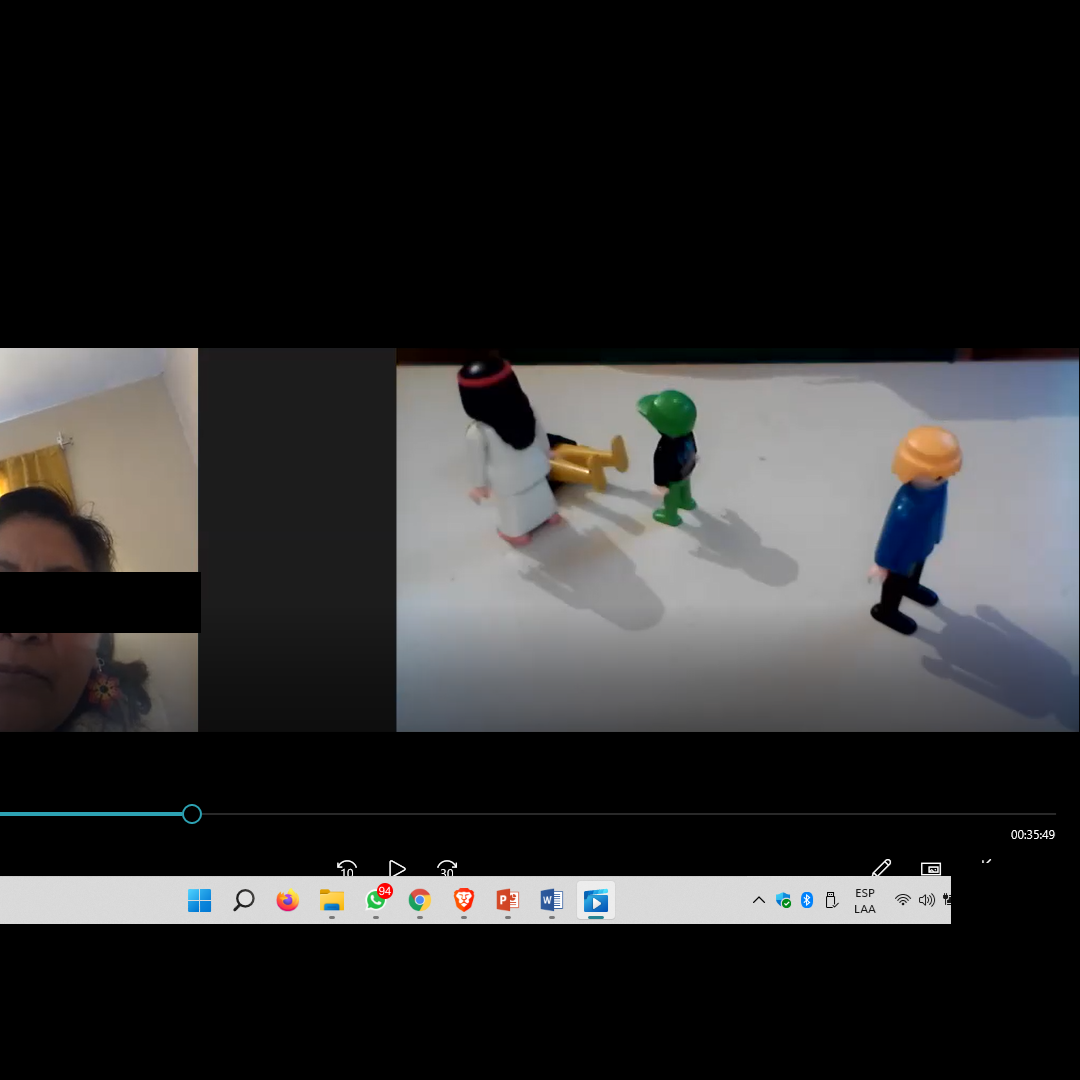The image size is (1080, 1080).
Task: Exit full screen with the arrows icon
Action: pyautogui.click(x=986, y=862)
